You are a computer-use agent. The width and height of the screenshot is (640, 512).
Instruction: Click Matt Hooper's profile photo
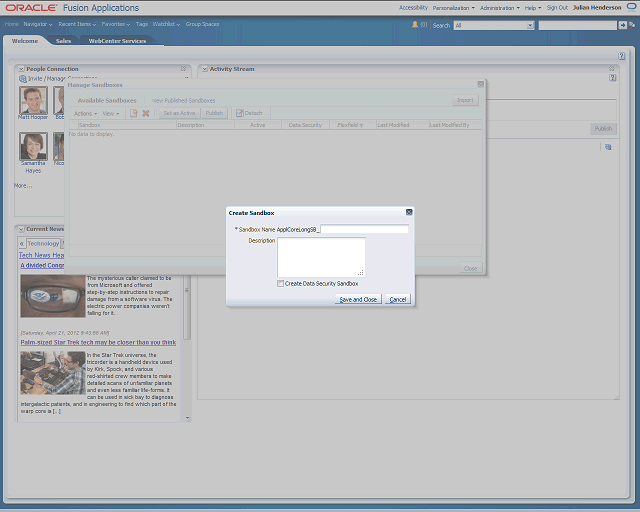click(33, 100)
